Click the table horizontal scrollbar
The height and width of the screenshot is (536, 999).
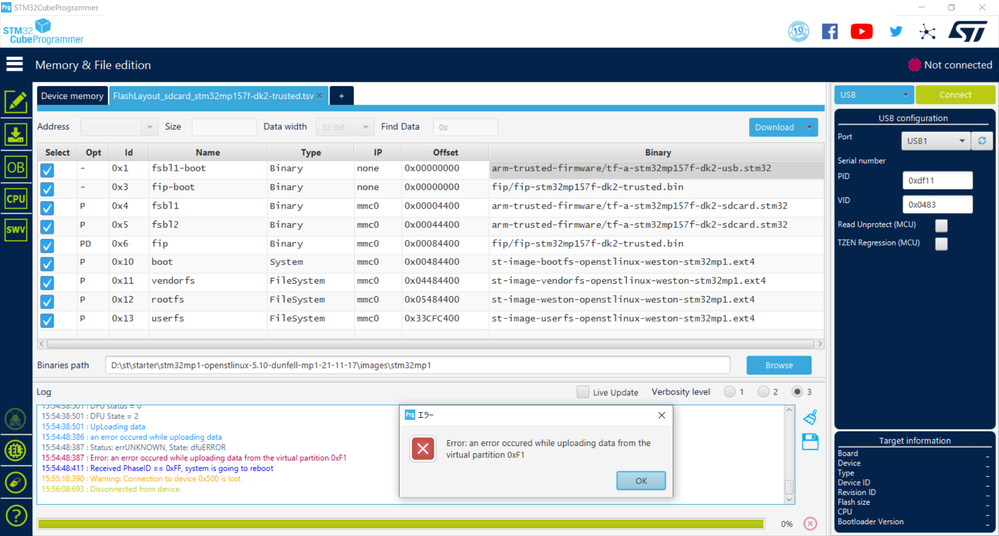[431, 344]
